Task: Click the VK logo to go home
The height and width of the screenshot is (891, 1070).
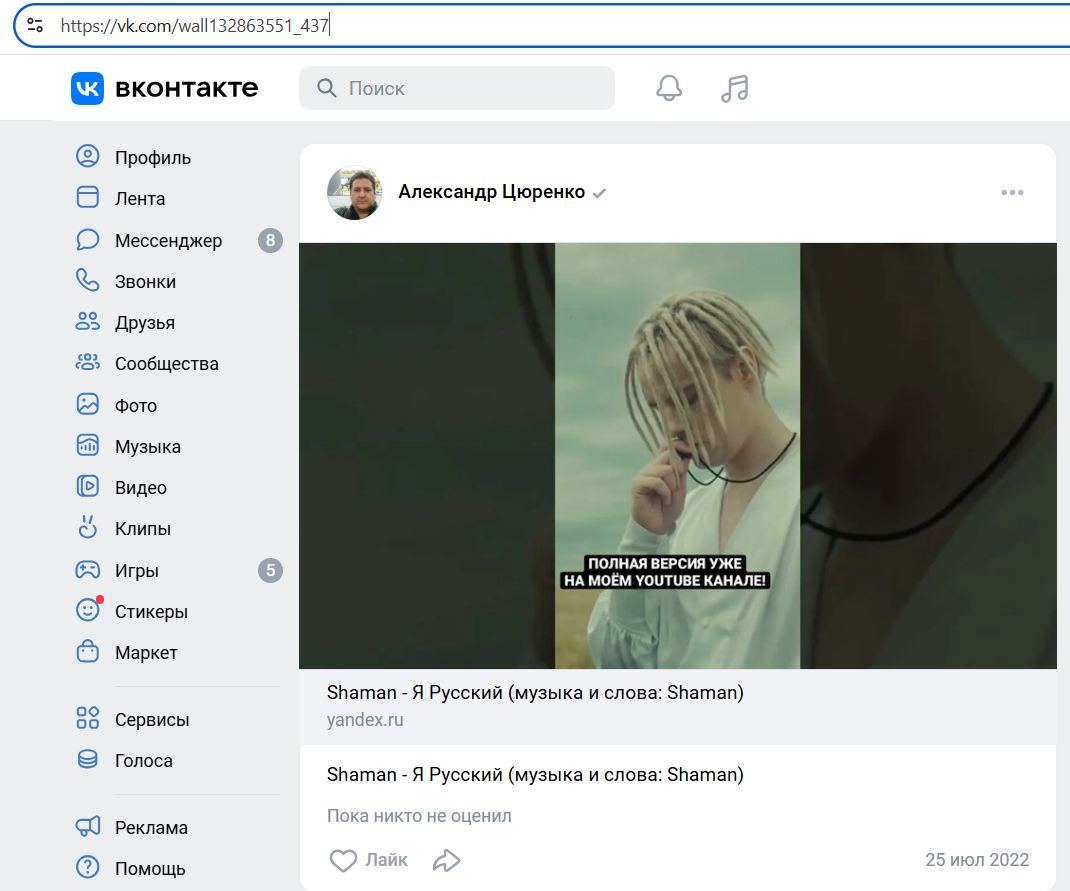Action: [x=88, y=88]
